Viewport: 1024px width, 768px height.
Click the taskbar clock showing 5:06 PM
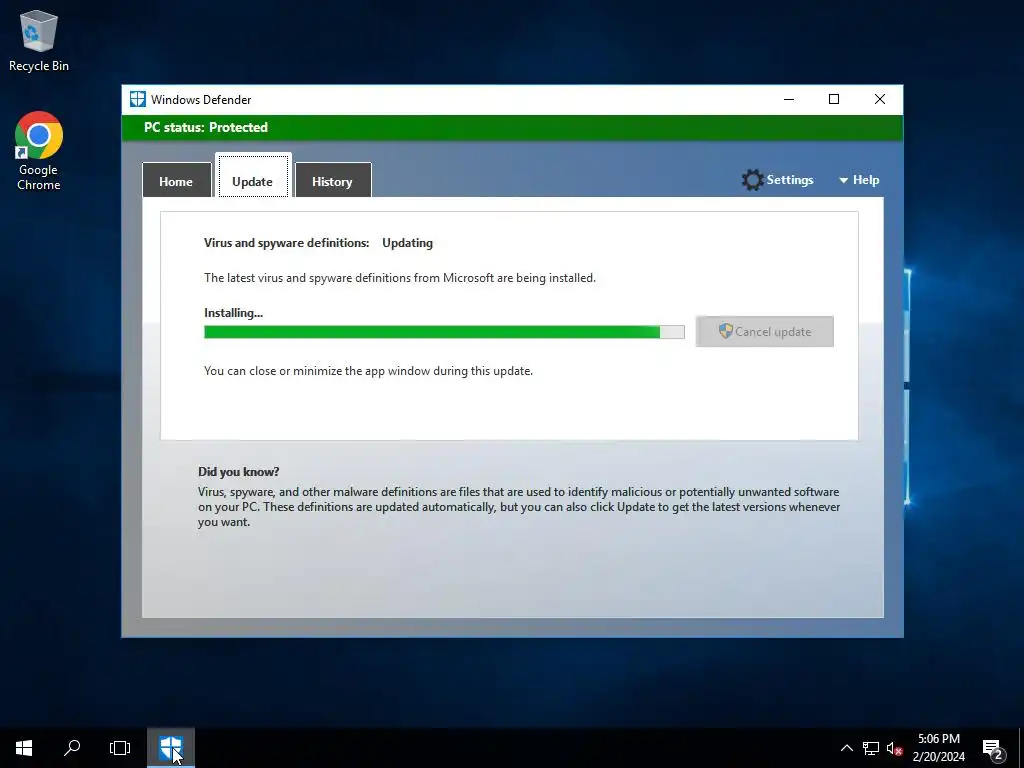938,748
